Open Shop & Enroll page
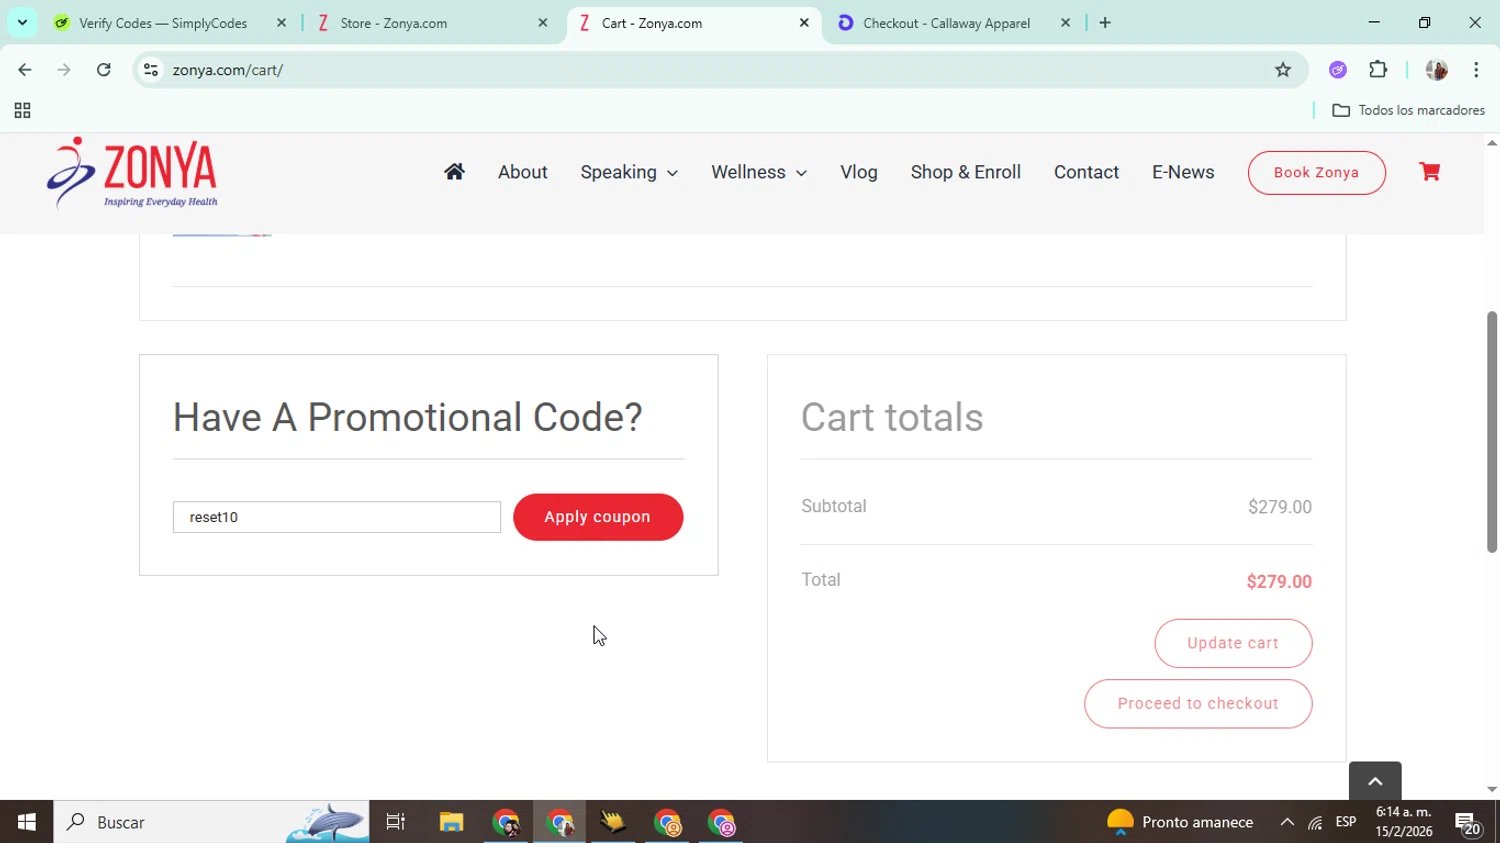This screenshot has width=1500, height=843. point(966,172)
